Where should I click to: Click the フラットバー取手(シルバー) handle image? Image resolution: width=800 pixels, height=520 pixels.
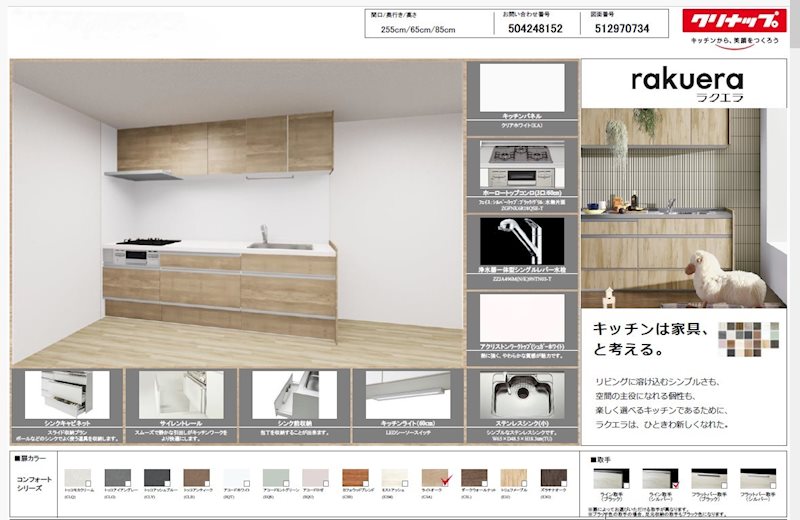[758, 479]
